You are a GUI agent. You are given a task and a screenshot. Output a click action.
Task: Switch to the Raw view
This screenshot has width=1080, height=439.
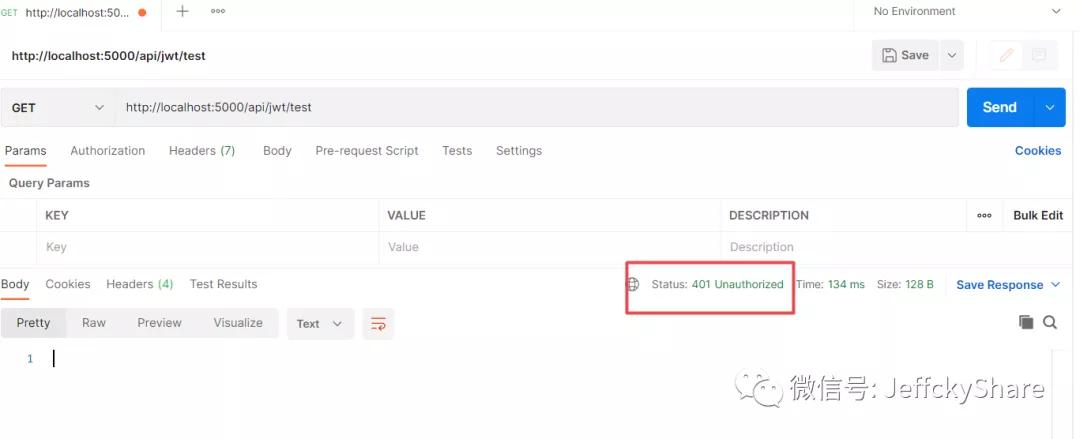click(94, 323)
